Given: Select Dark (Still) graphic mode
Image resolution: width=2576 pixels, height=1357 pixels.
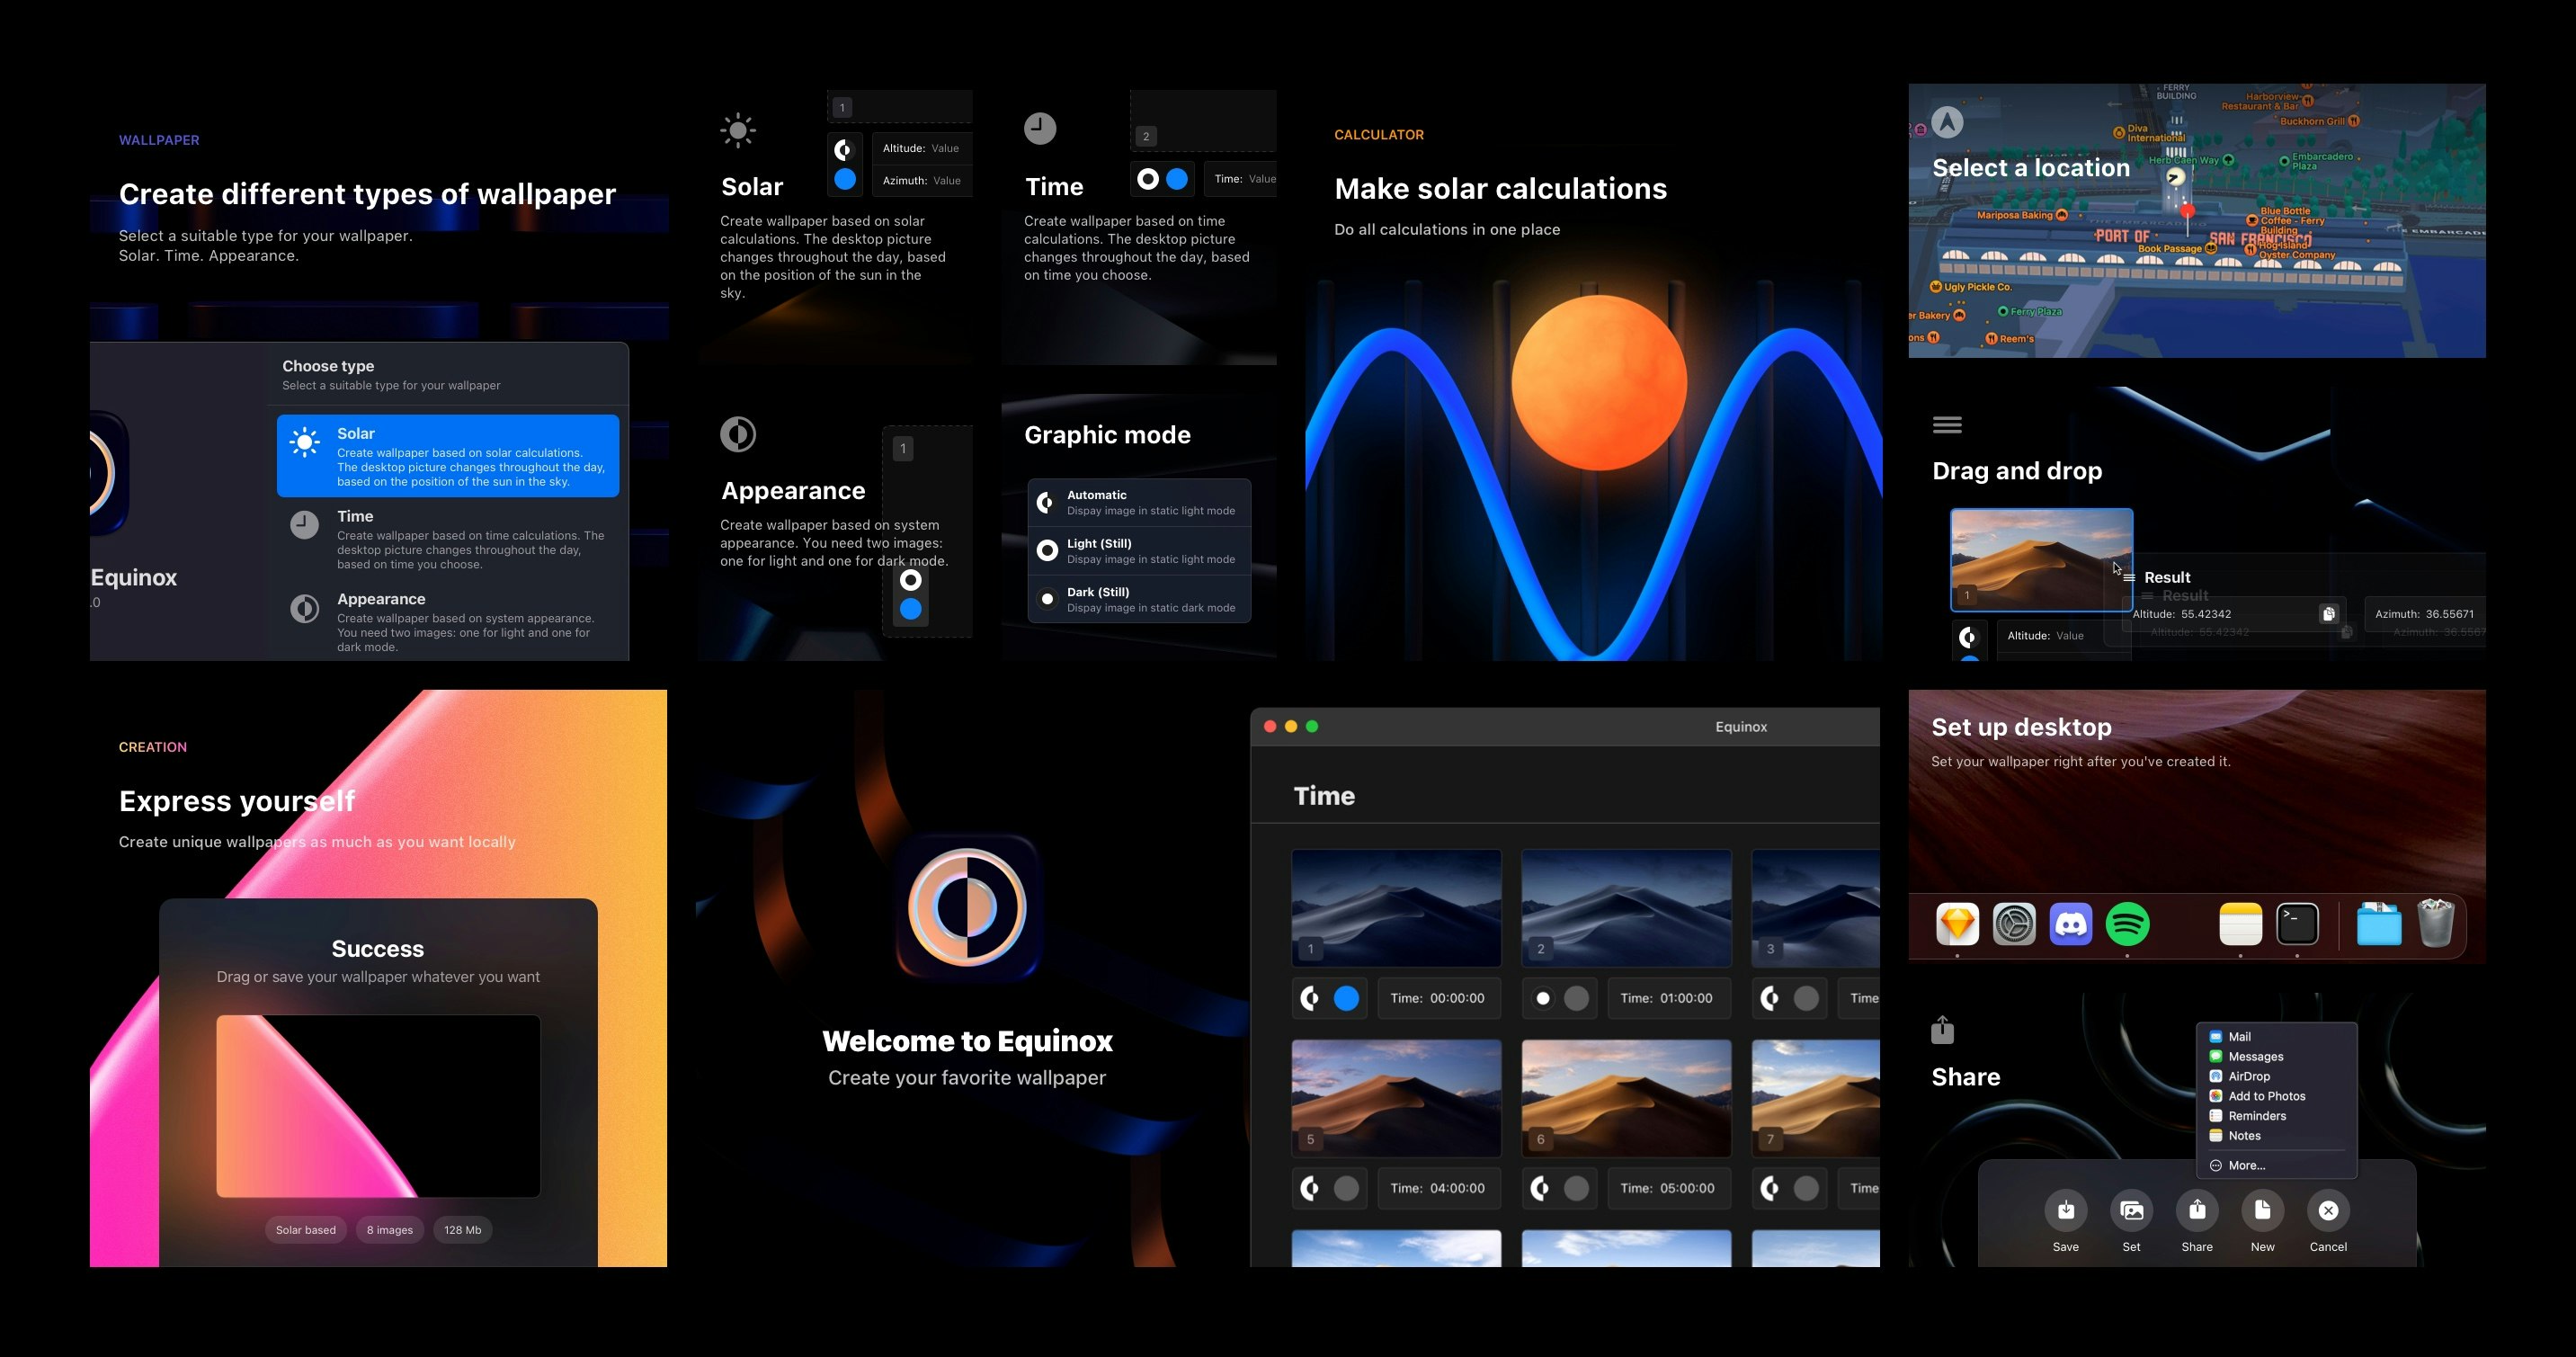Looking at the screenshot, I should 1139,600.
